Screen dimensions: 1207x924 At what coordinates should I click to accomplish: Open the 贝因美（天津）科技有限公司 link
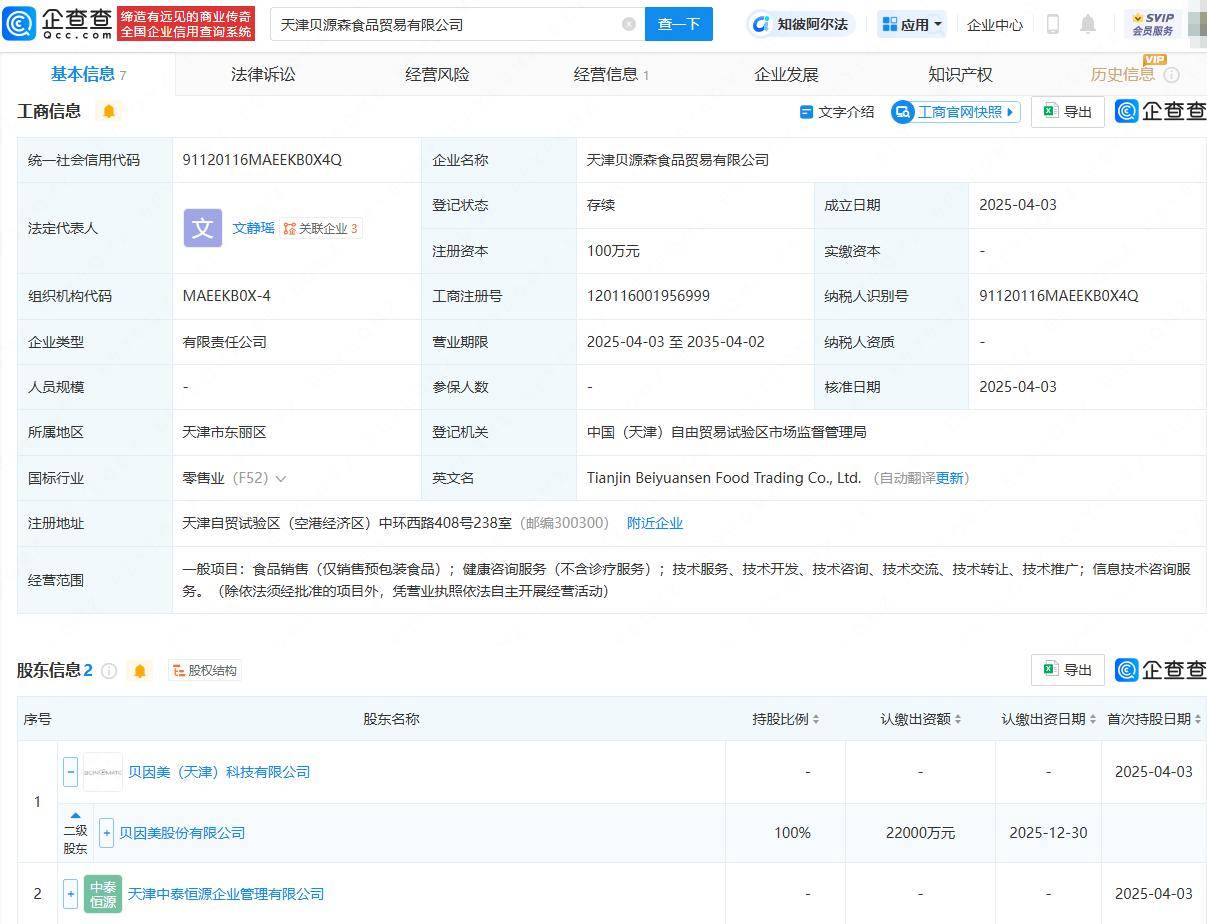click(219, 772)
